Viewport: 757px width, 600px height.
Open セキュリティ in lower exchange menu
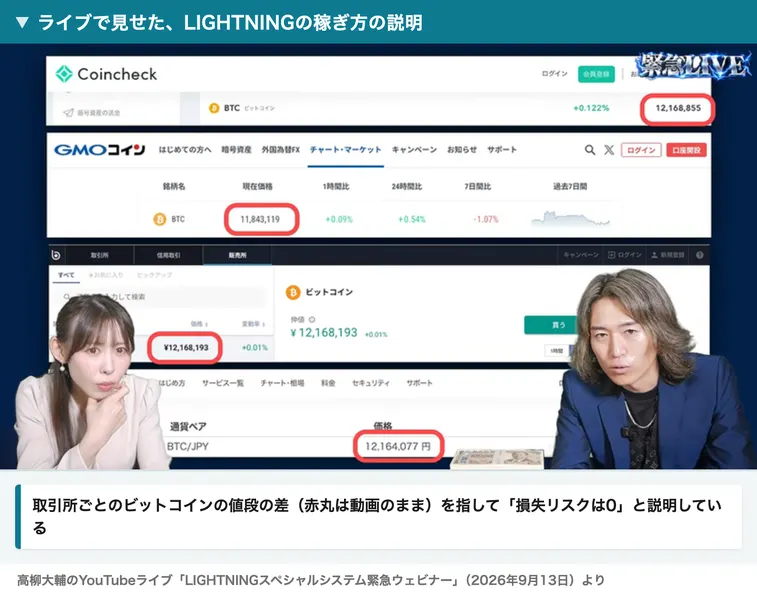[x=371, y=383]
